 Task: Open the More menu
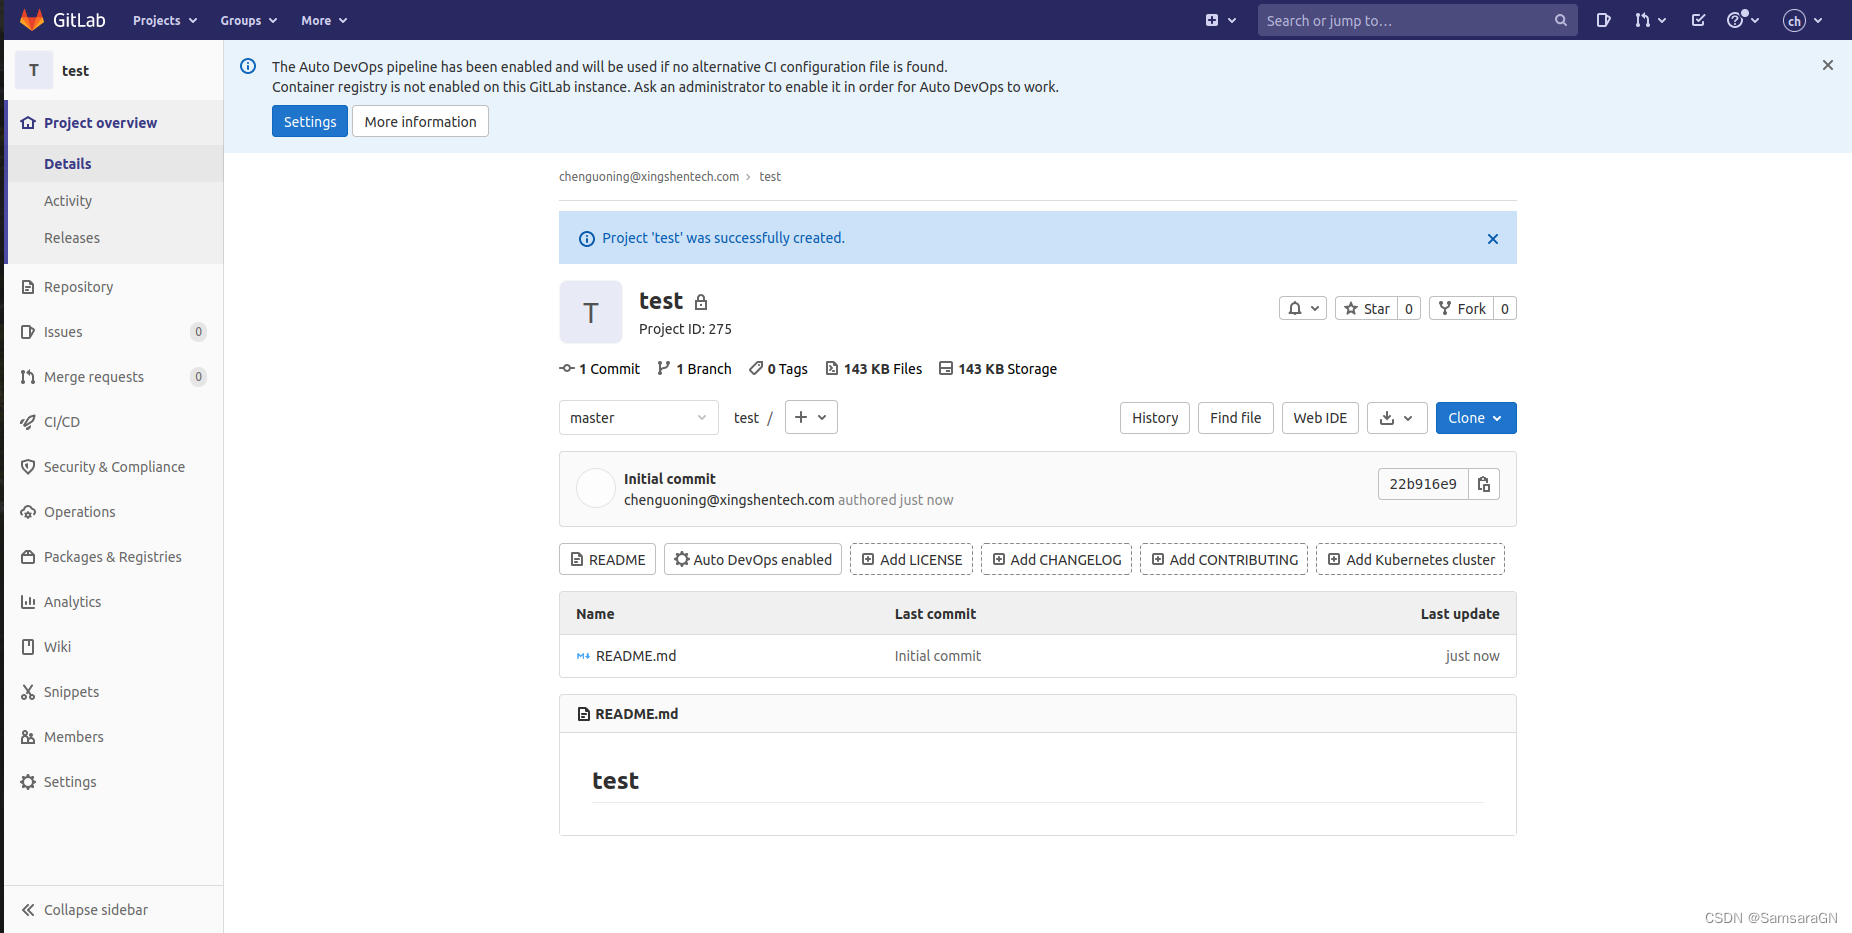(324, 20)
